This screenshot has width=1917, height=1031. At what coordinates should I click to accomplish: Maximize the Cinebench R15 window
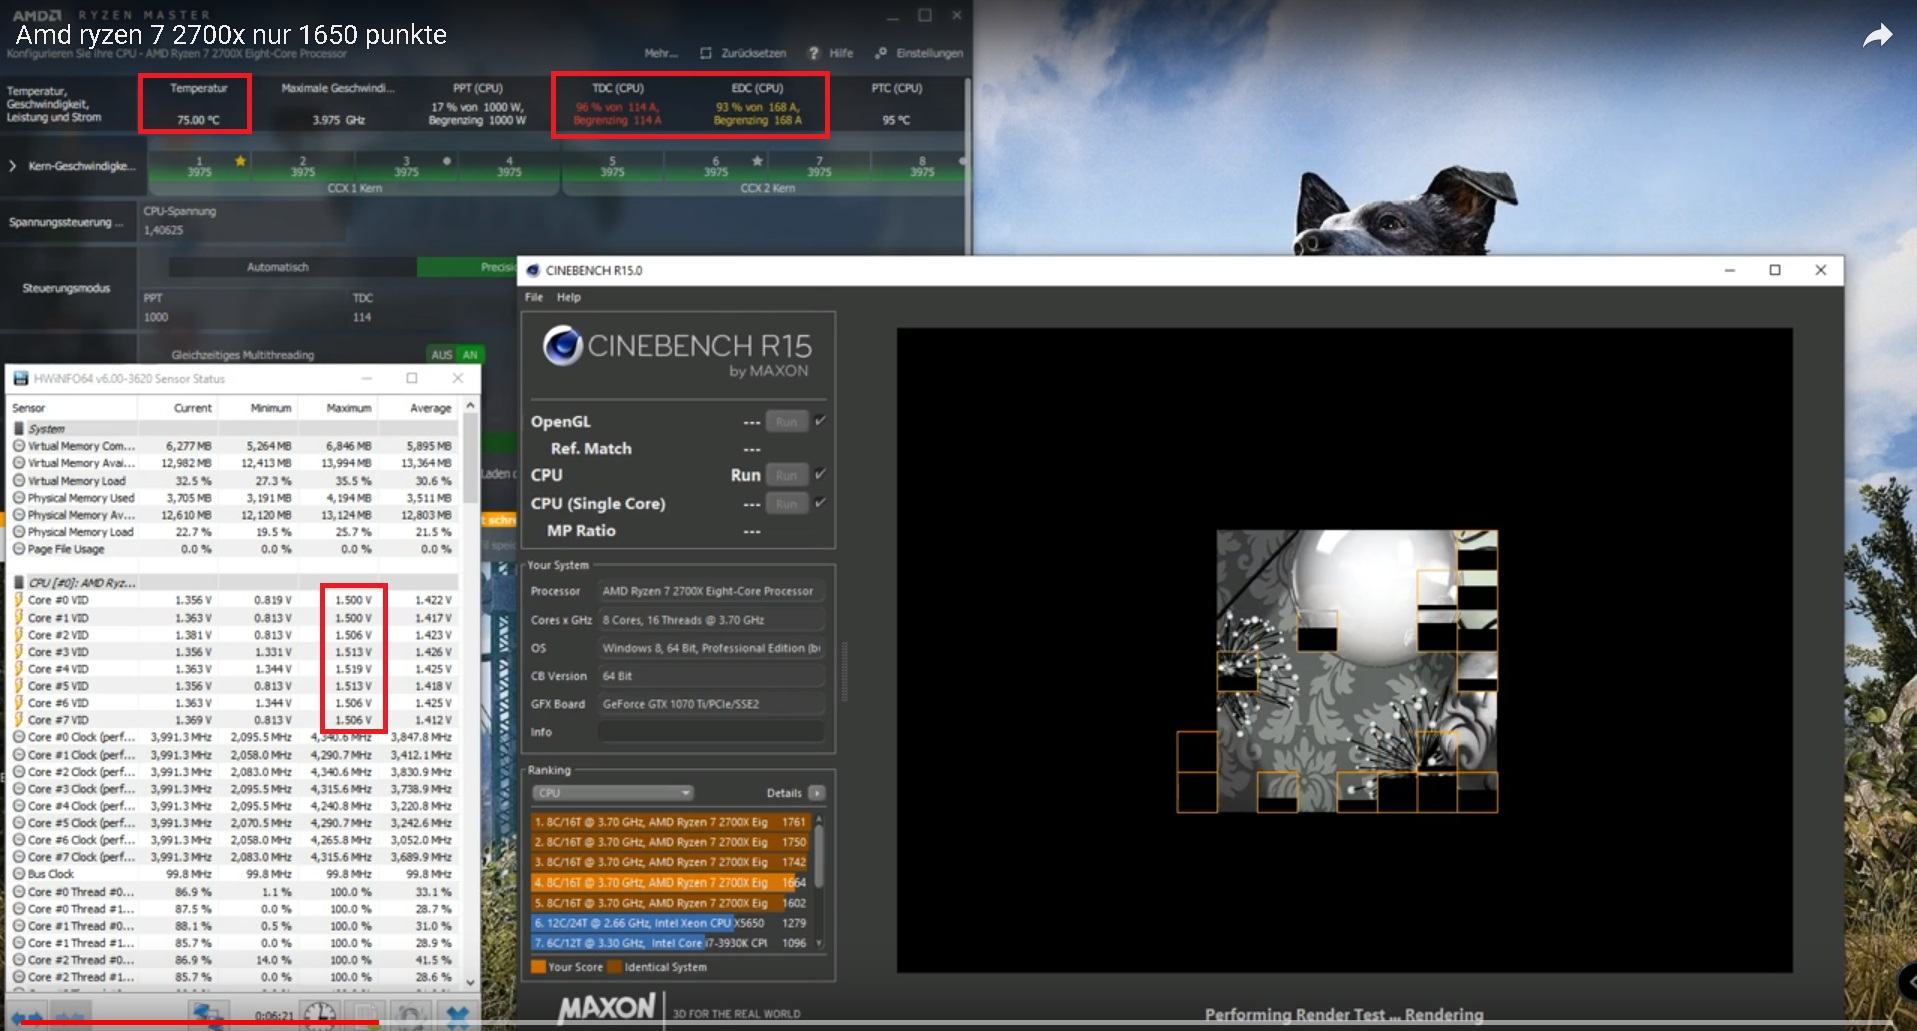point(1775,270)
